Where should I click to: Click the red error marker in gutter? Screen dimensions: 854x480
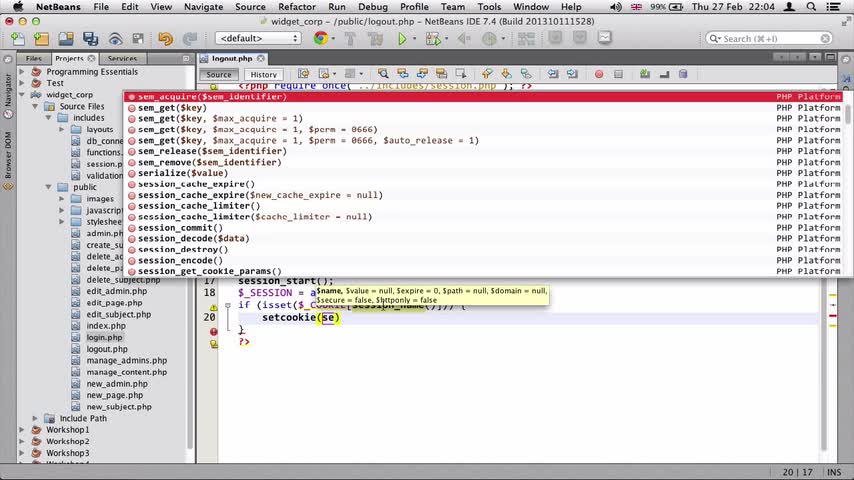(214, 331)
